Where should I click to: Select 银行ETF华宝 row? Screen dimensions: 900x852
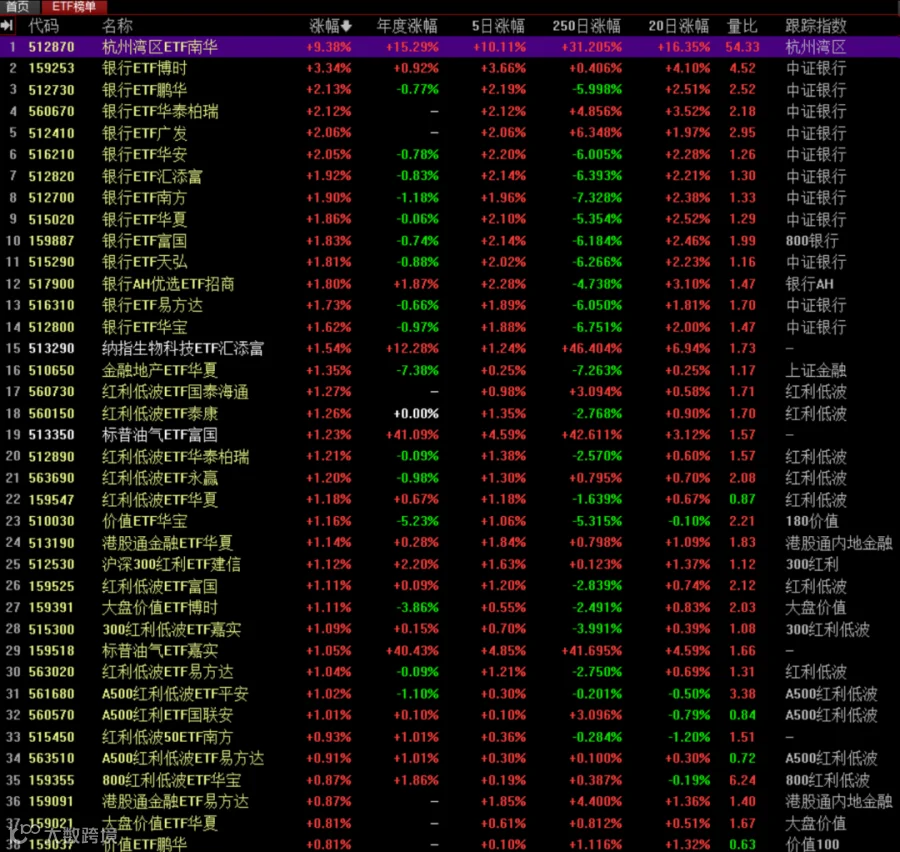pyautogui.click(x=450, y=327)
